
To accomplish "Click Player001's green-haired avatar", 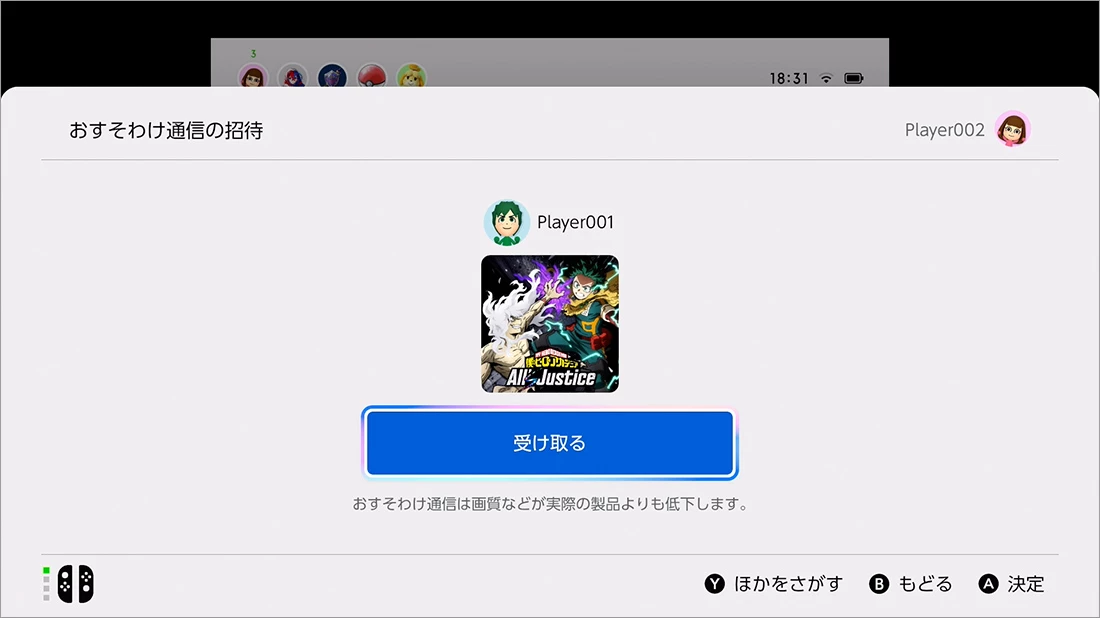I will (507, 223).
